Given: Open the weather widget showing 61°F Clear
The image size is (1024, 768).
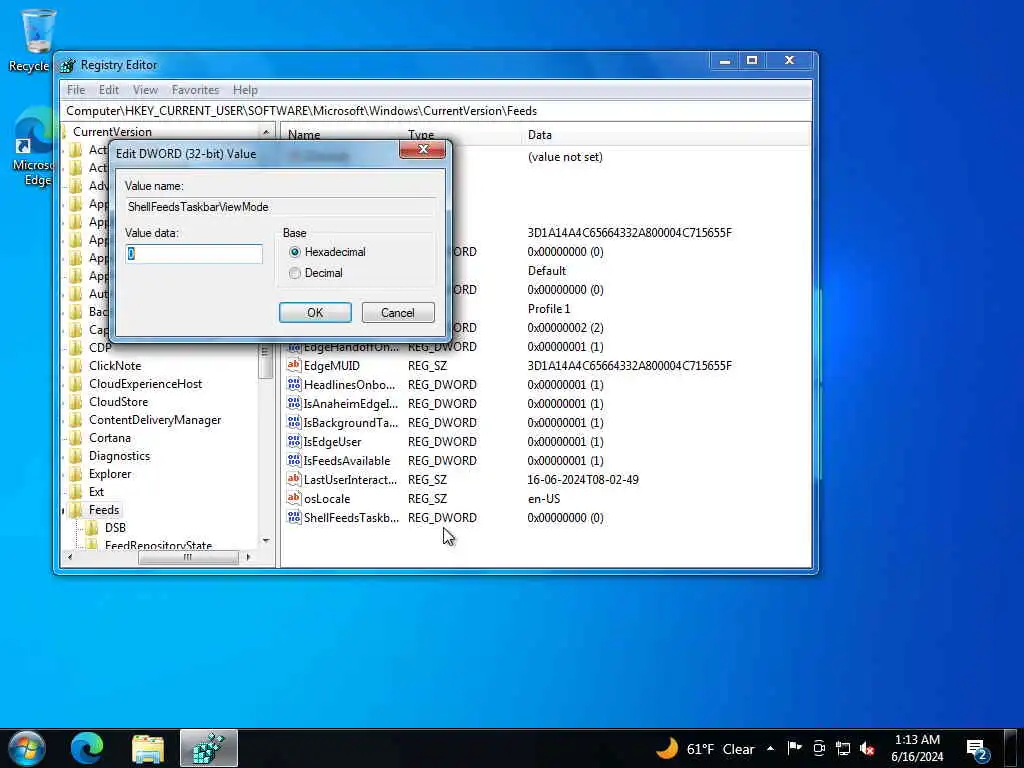Looking at the screenshot, I should coord(705,749).
